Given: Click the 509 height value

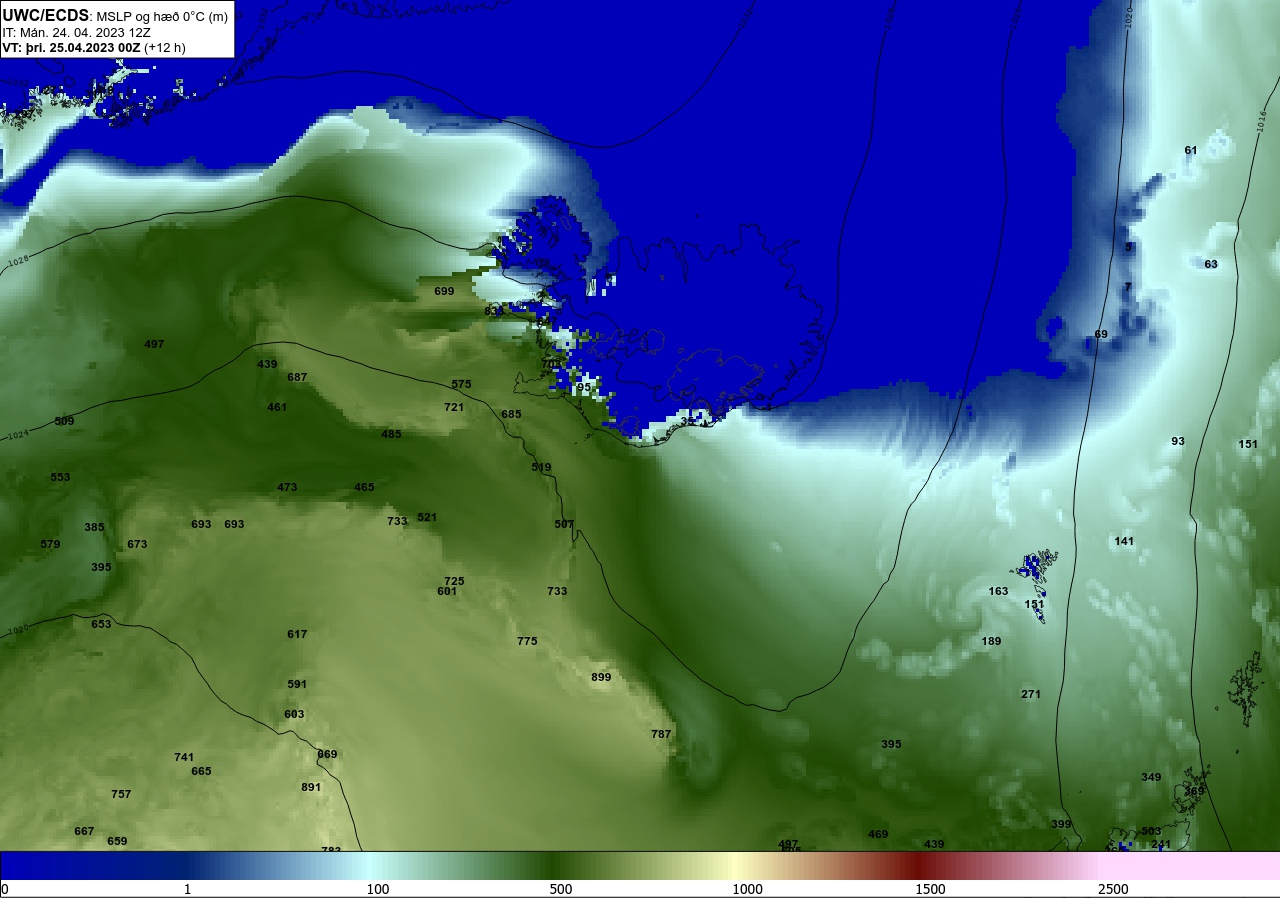Looking at the screenshot, I should (64, 421).
